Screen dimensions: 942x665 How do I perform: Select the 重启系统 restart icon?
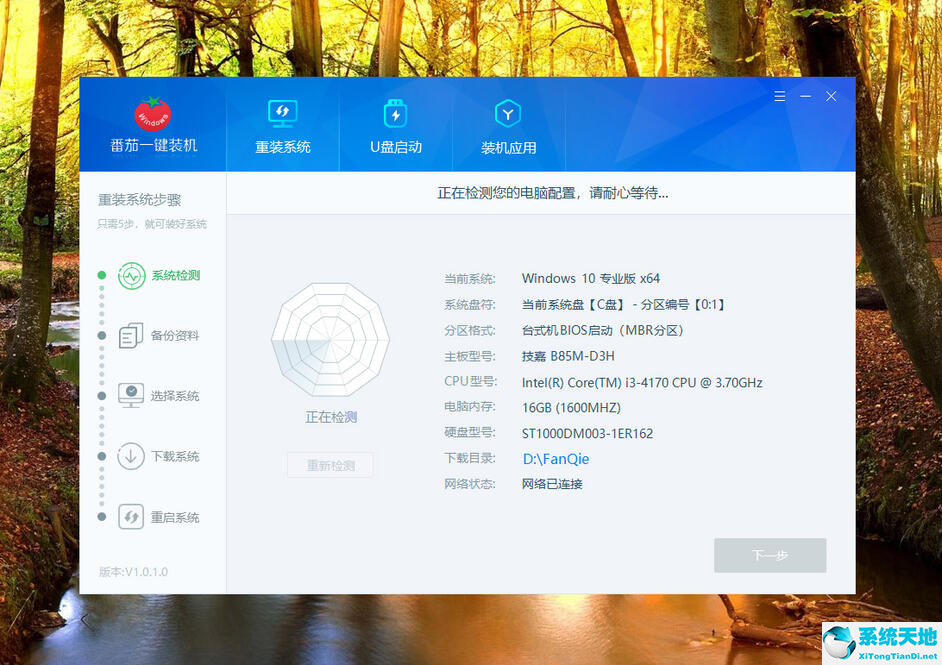coord(131,517)
